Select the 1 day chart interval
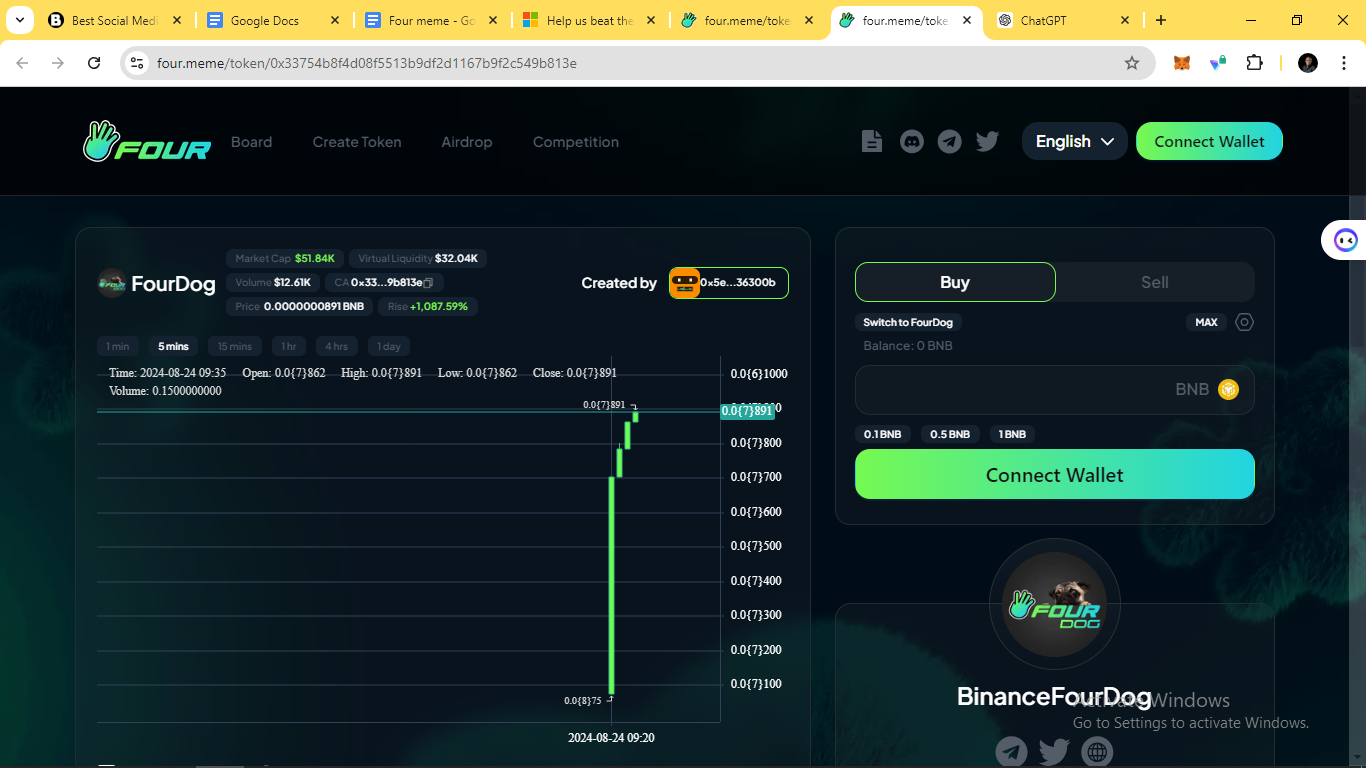This screenshot has height=768, width=1366. (x=389, y=346)
